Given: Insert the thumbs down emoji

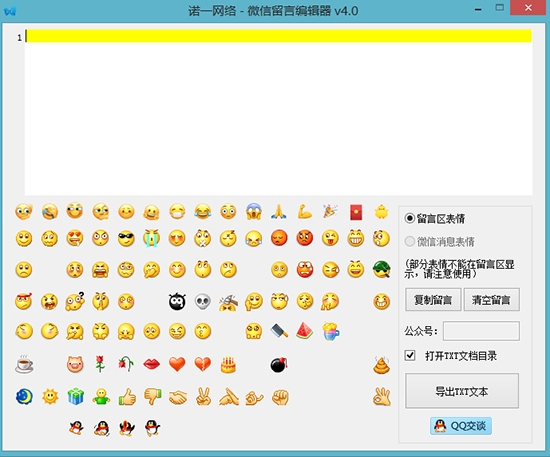Looking at the screenshot, I should pos(153,396).
